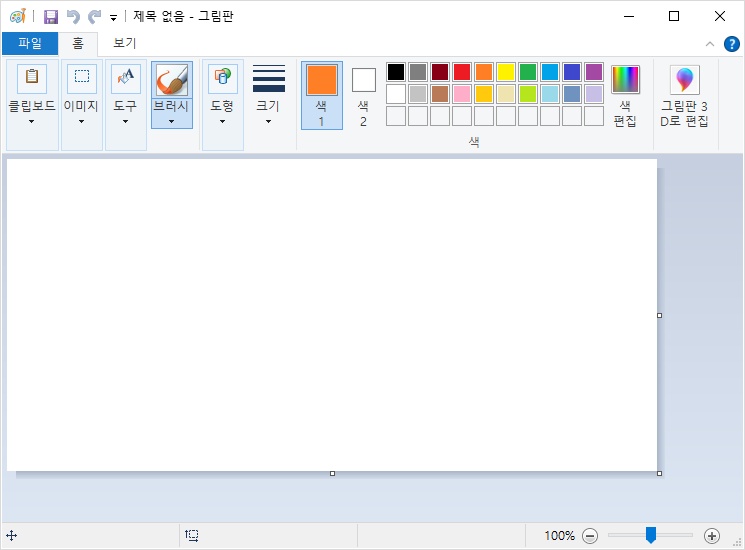This screenshot has height=550, width=745.
Task: Click the 크기 line thickness icon
Action: (x=269, y=78)
